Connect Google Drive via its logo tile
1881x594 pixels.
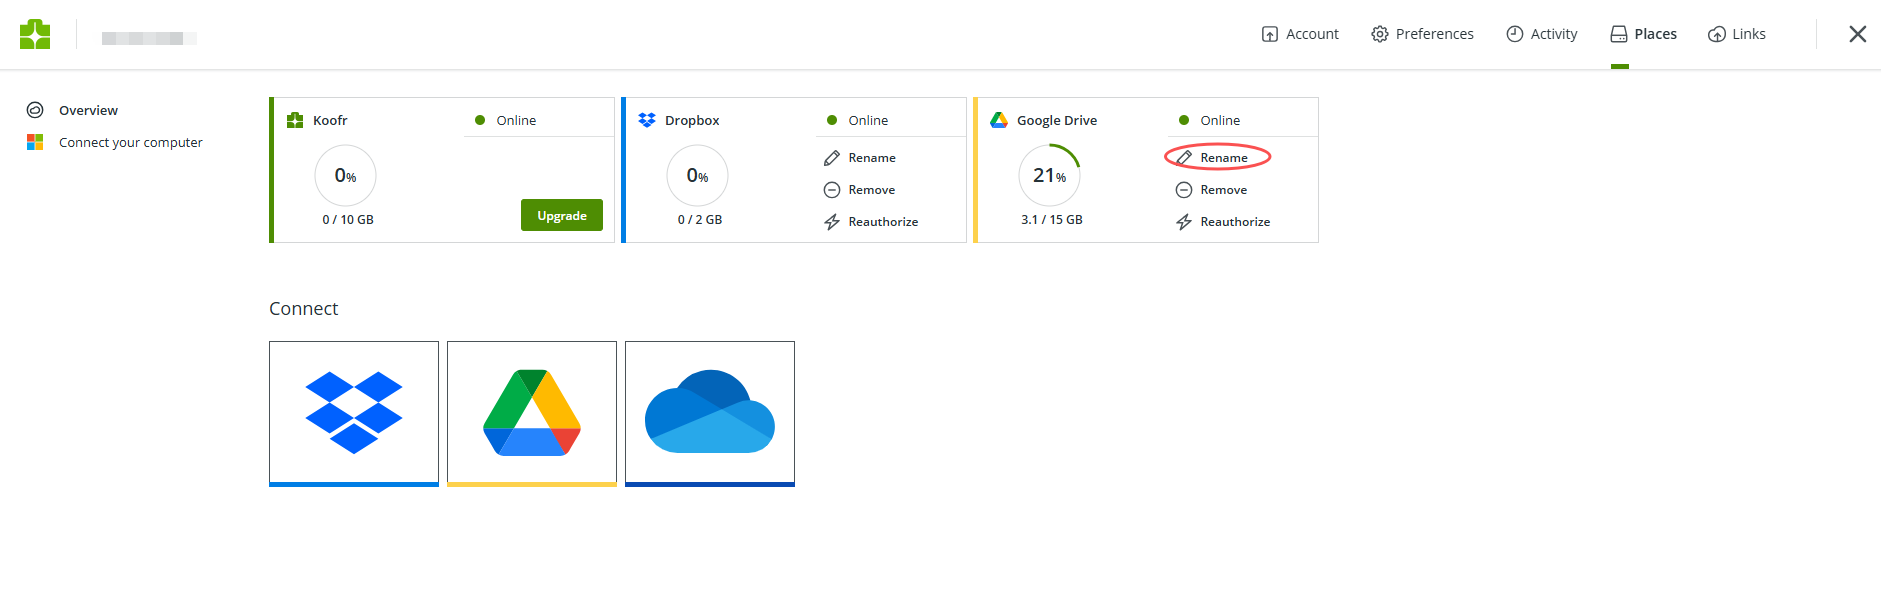[x=532, y=414]
